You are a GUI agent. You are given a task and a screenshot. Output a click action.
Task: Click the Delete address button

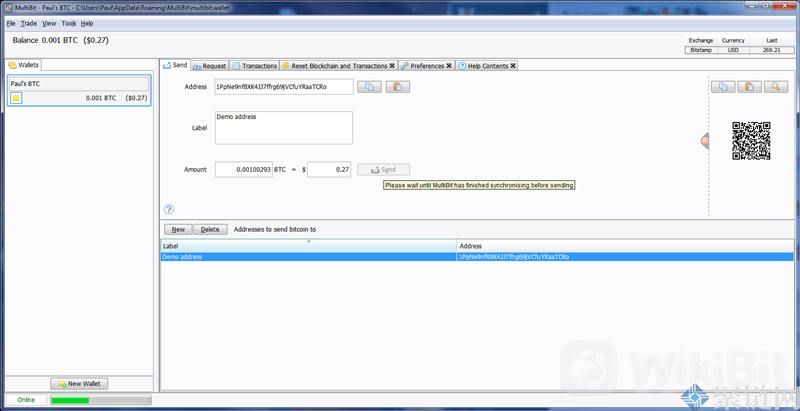210,229
